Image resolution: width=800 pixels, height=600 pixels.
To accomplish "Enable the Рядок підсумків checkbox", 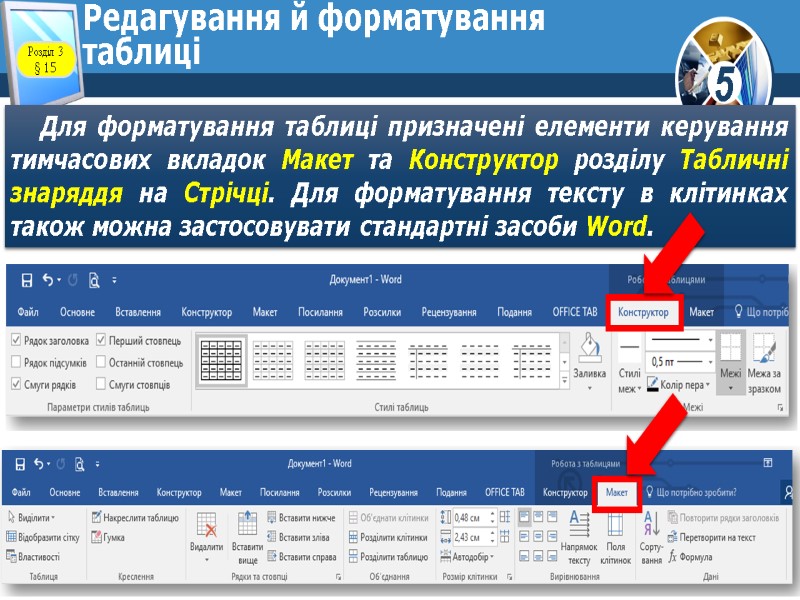I will point(15,360).
